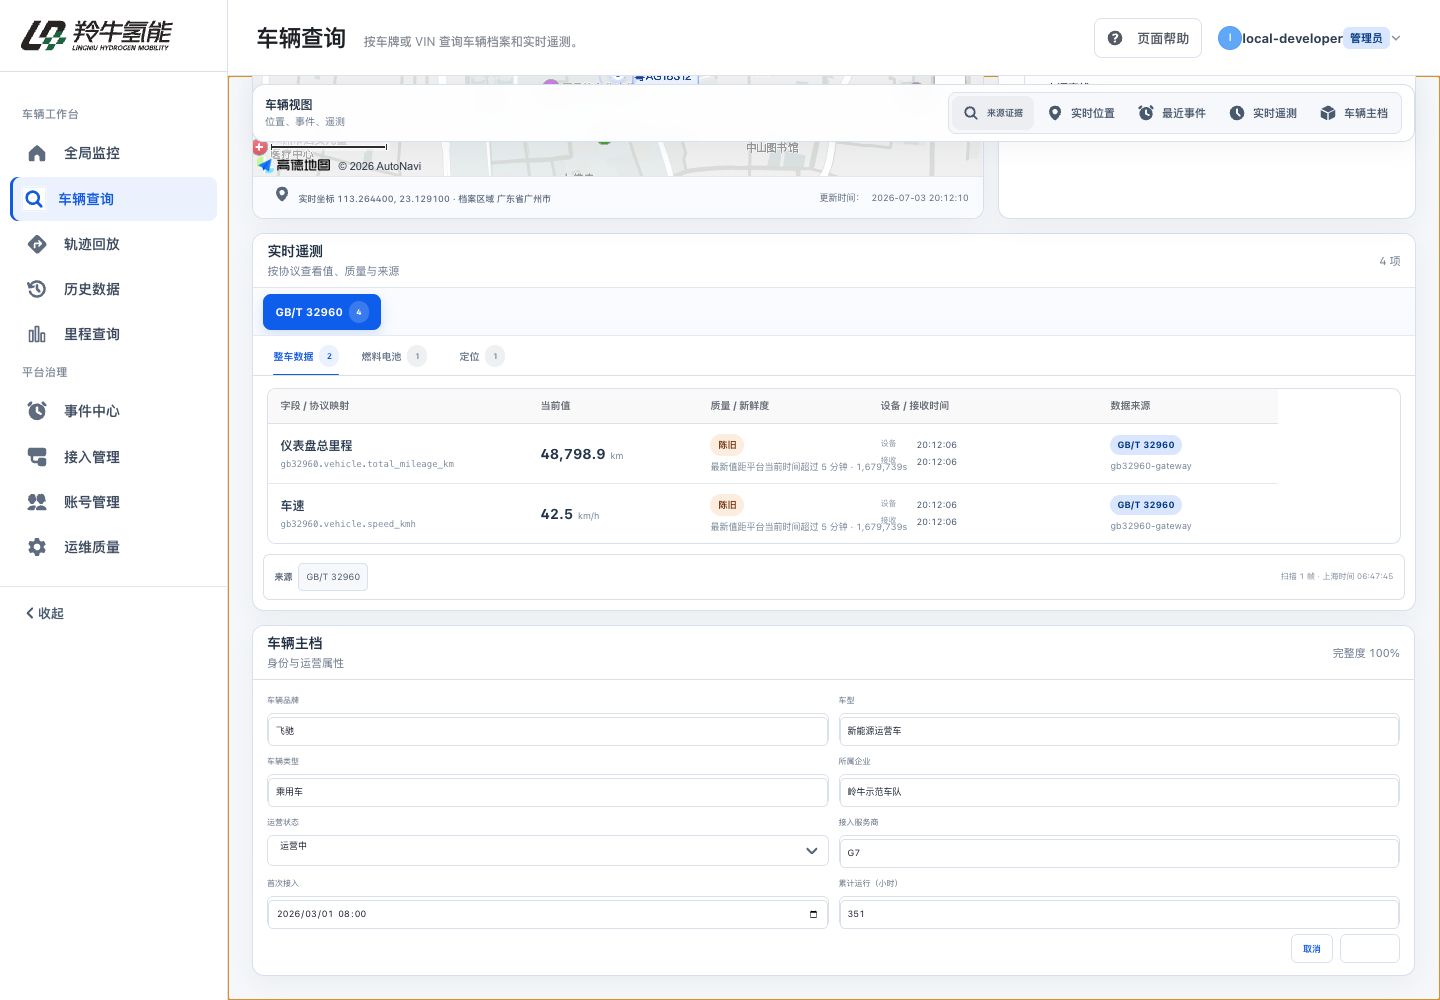Open 事件中心 from sidebar
The height and width of the screenshot is (1000, 1440).
click(x=113, y=411)
